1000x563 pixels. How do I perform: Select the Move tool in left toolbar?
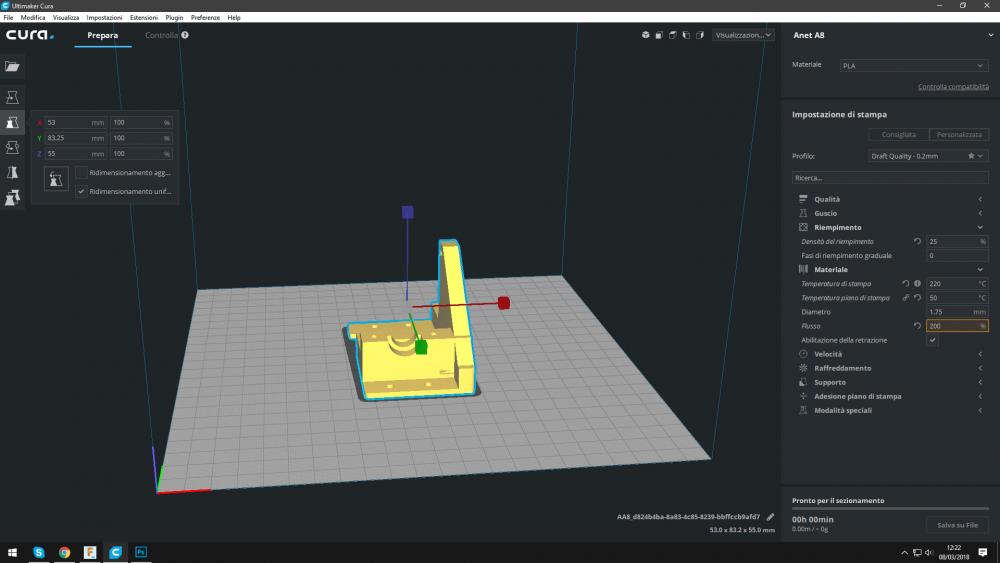click(12, 97)
